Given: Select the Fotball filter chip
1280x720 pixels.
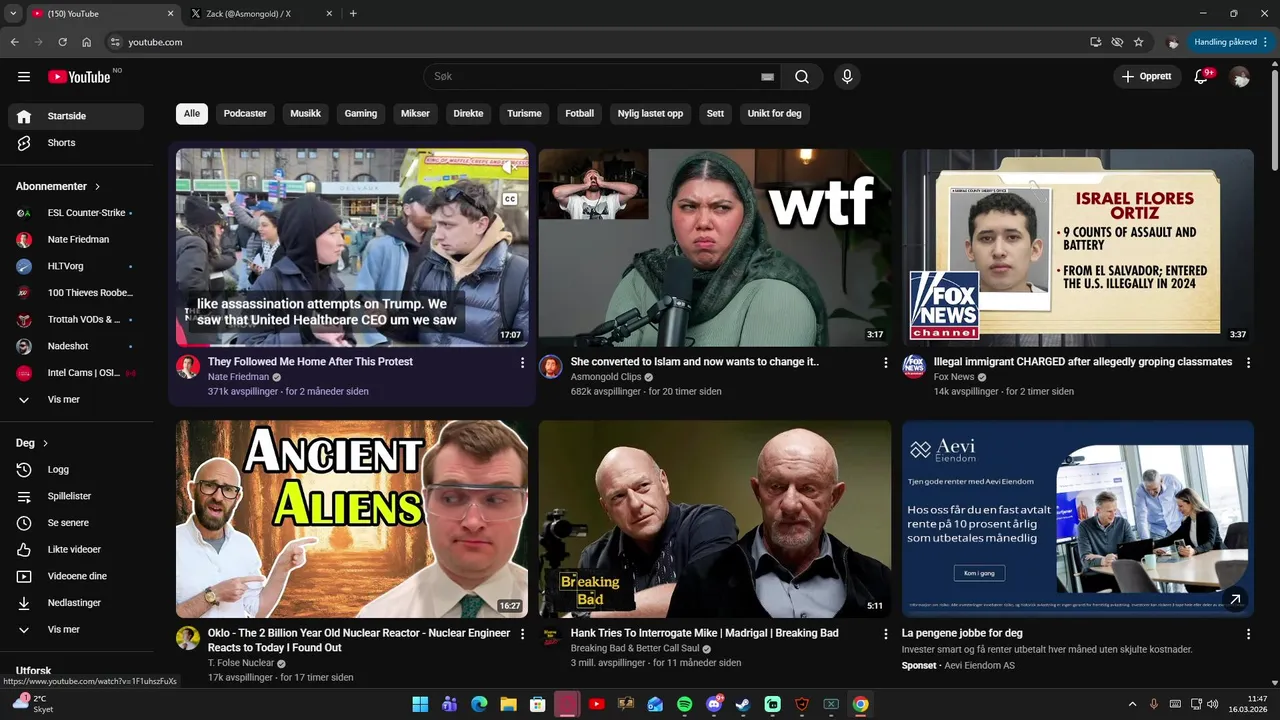Looking at the screenshot, I should (x=580, y=114).
